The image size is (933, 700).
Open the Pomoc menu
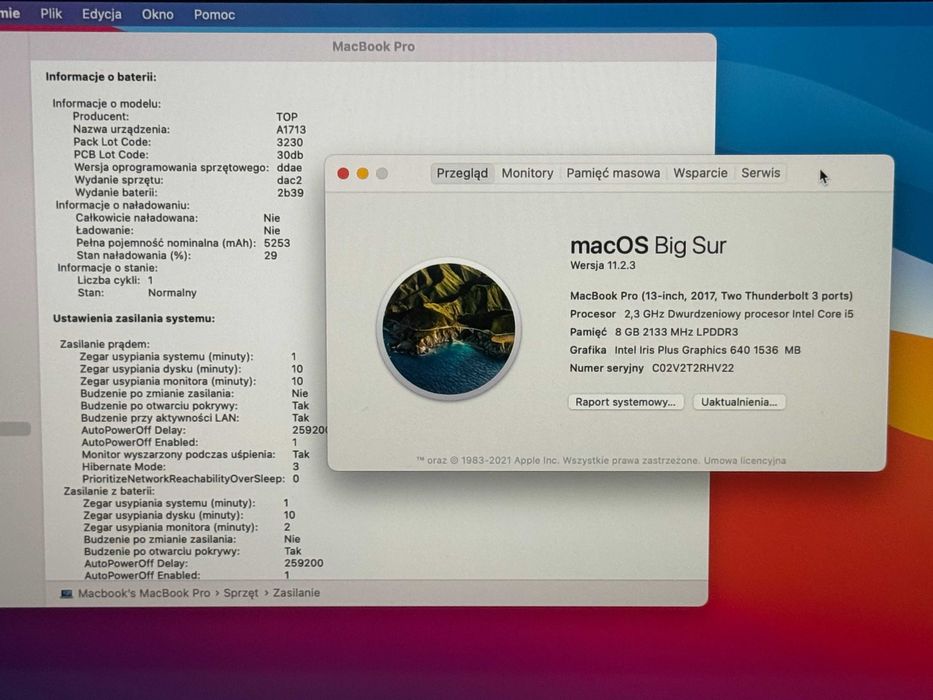coord(214,15)
